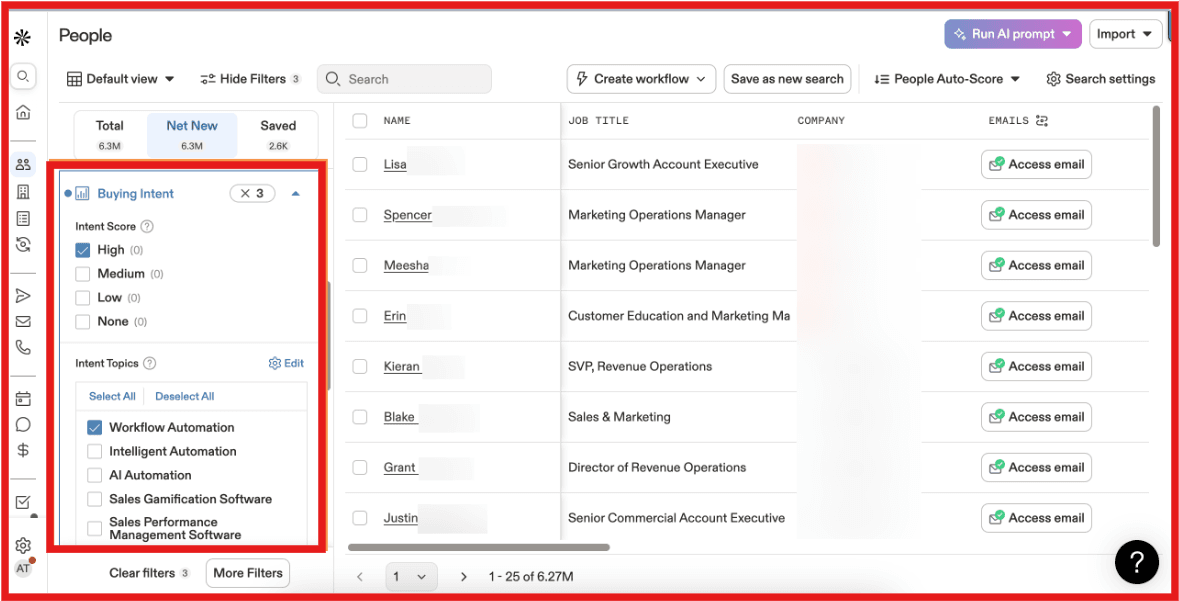1179x601 pixels.
Task: Open the Import dropdown
Action: click(x=1125, y=34)
